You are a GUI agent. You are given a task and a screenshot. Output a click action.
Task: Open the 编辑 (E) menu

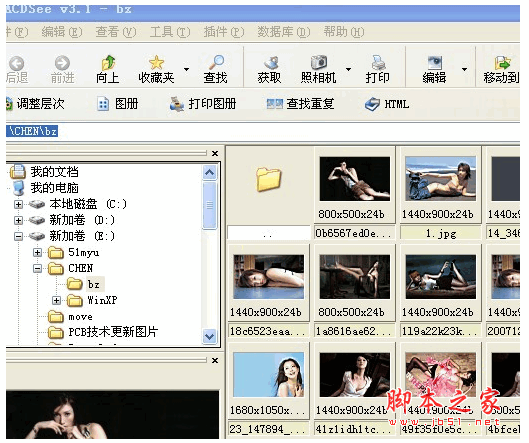pyautogui.click(x=62, y=32)
